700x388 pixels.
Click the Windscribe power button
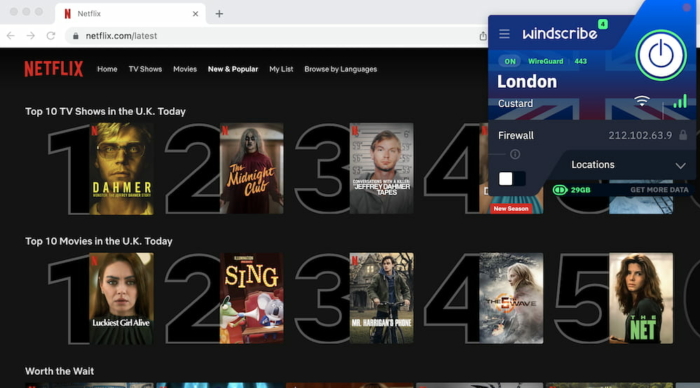pos(661,55)
